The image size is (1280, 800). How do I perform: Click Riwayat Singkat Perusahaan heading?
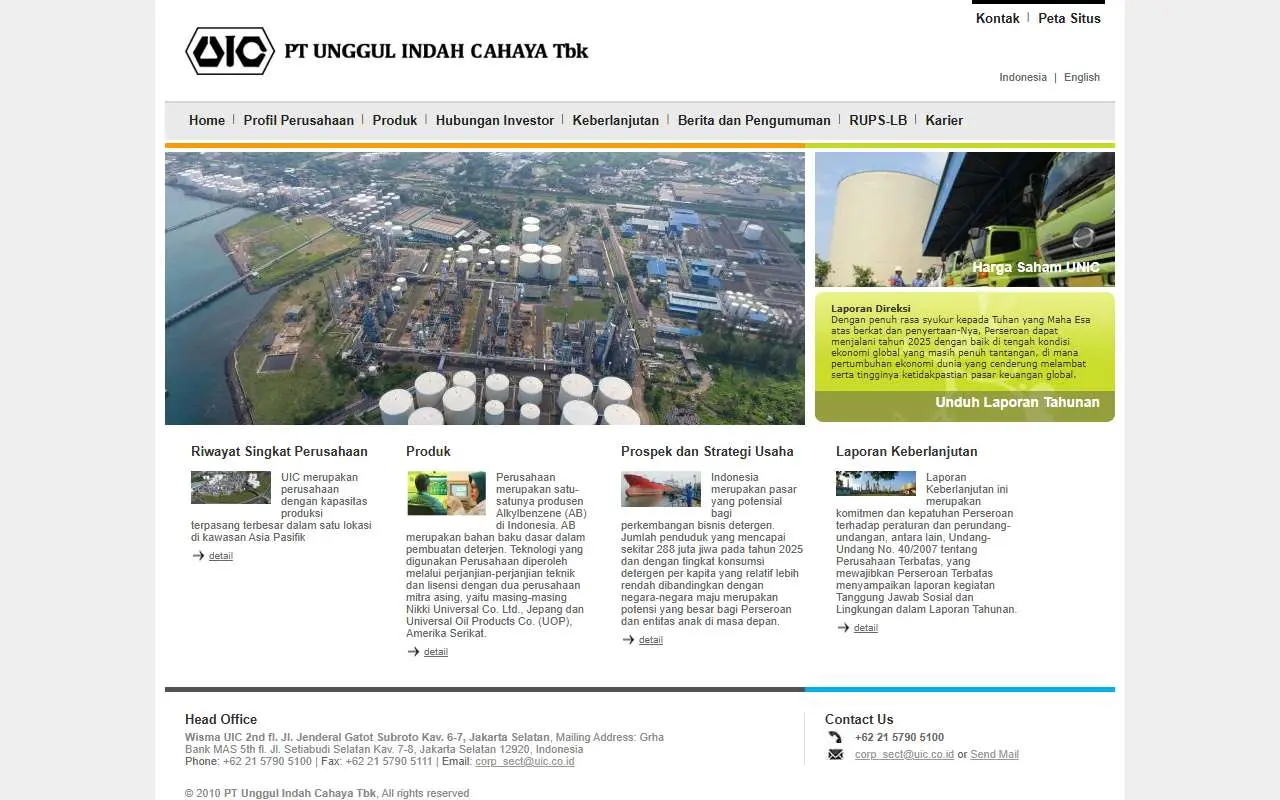279,451
